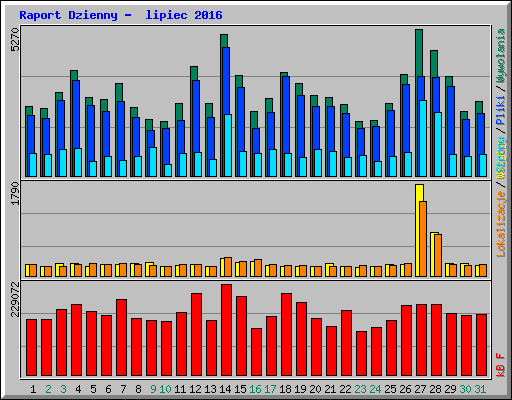Click the 'Wstępny' legend label
512x400 pixels.
[501, 158]
